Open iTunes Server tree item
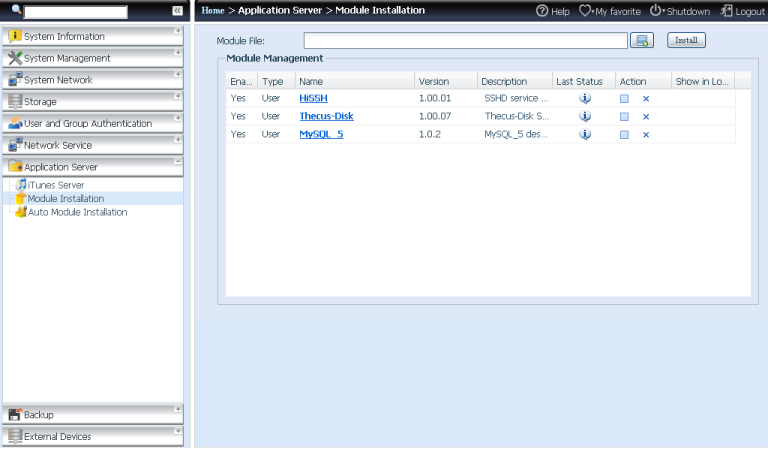The width and height of the screenshot is (768, 449). (56, 185)
